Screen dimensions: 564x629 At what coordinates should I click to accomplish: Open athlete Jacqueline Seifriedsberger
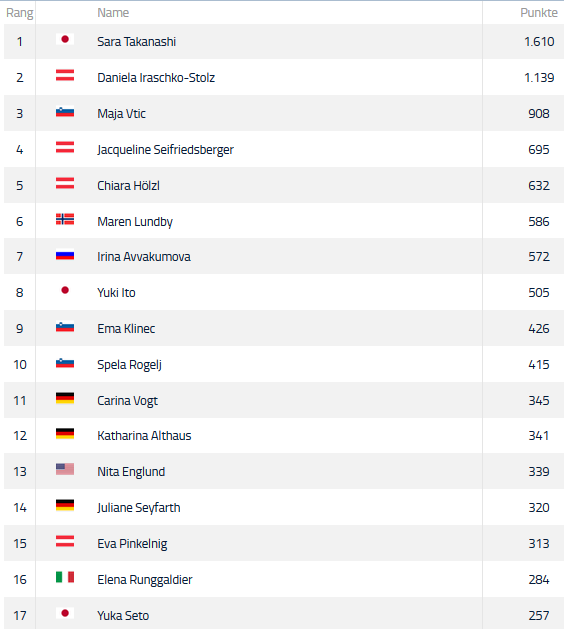[x=165, y=150]
